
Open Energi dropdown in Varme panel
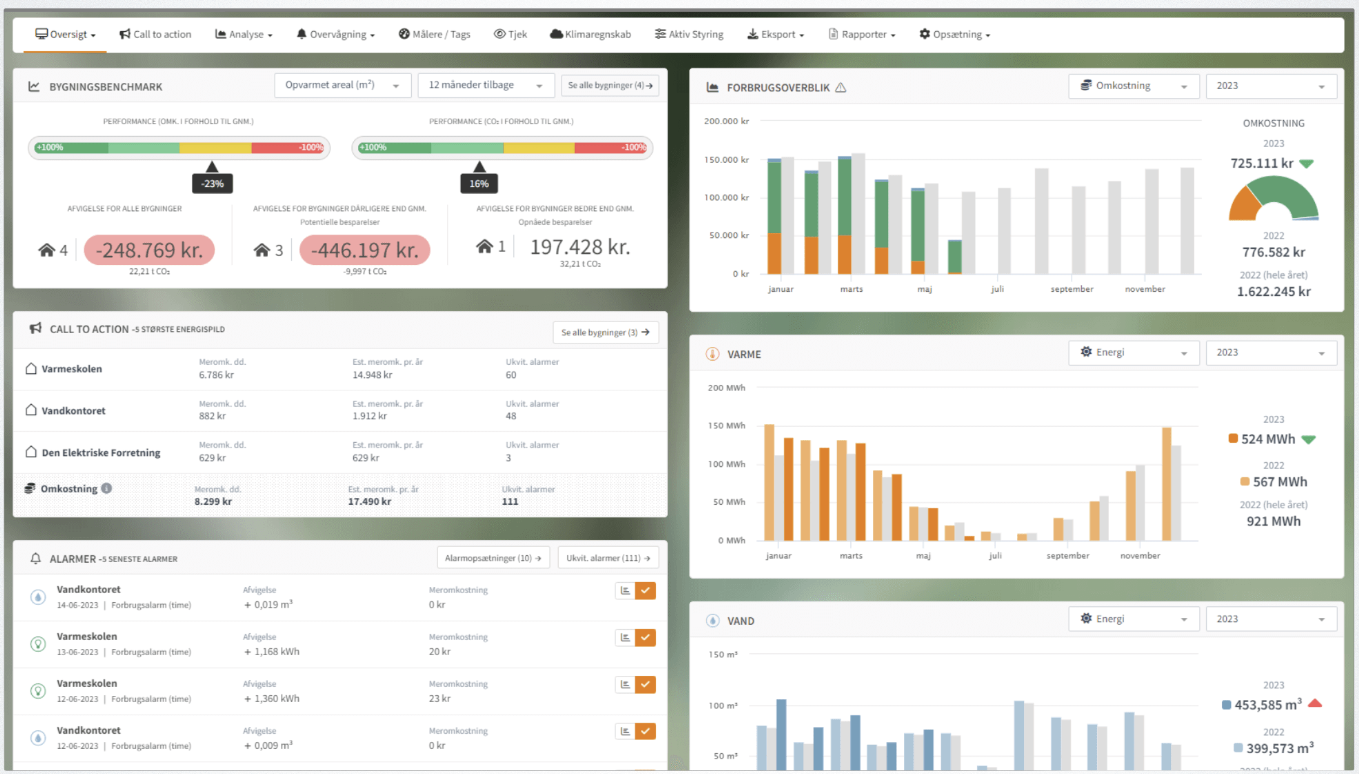tap(1133, 353)
